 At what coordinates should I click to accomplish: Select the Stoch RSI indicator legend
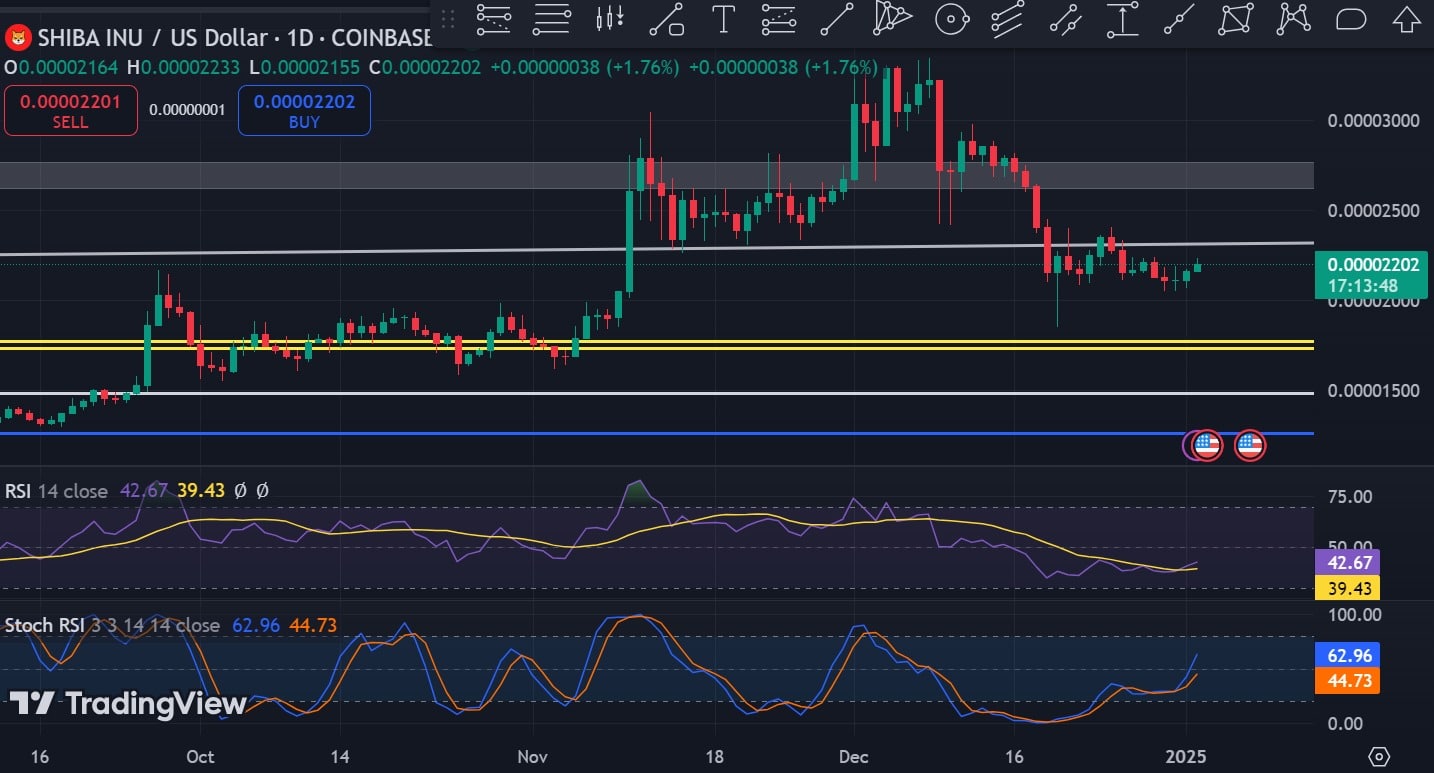coord(112,625)
